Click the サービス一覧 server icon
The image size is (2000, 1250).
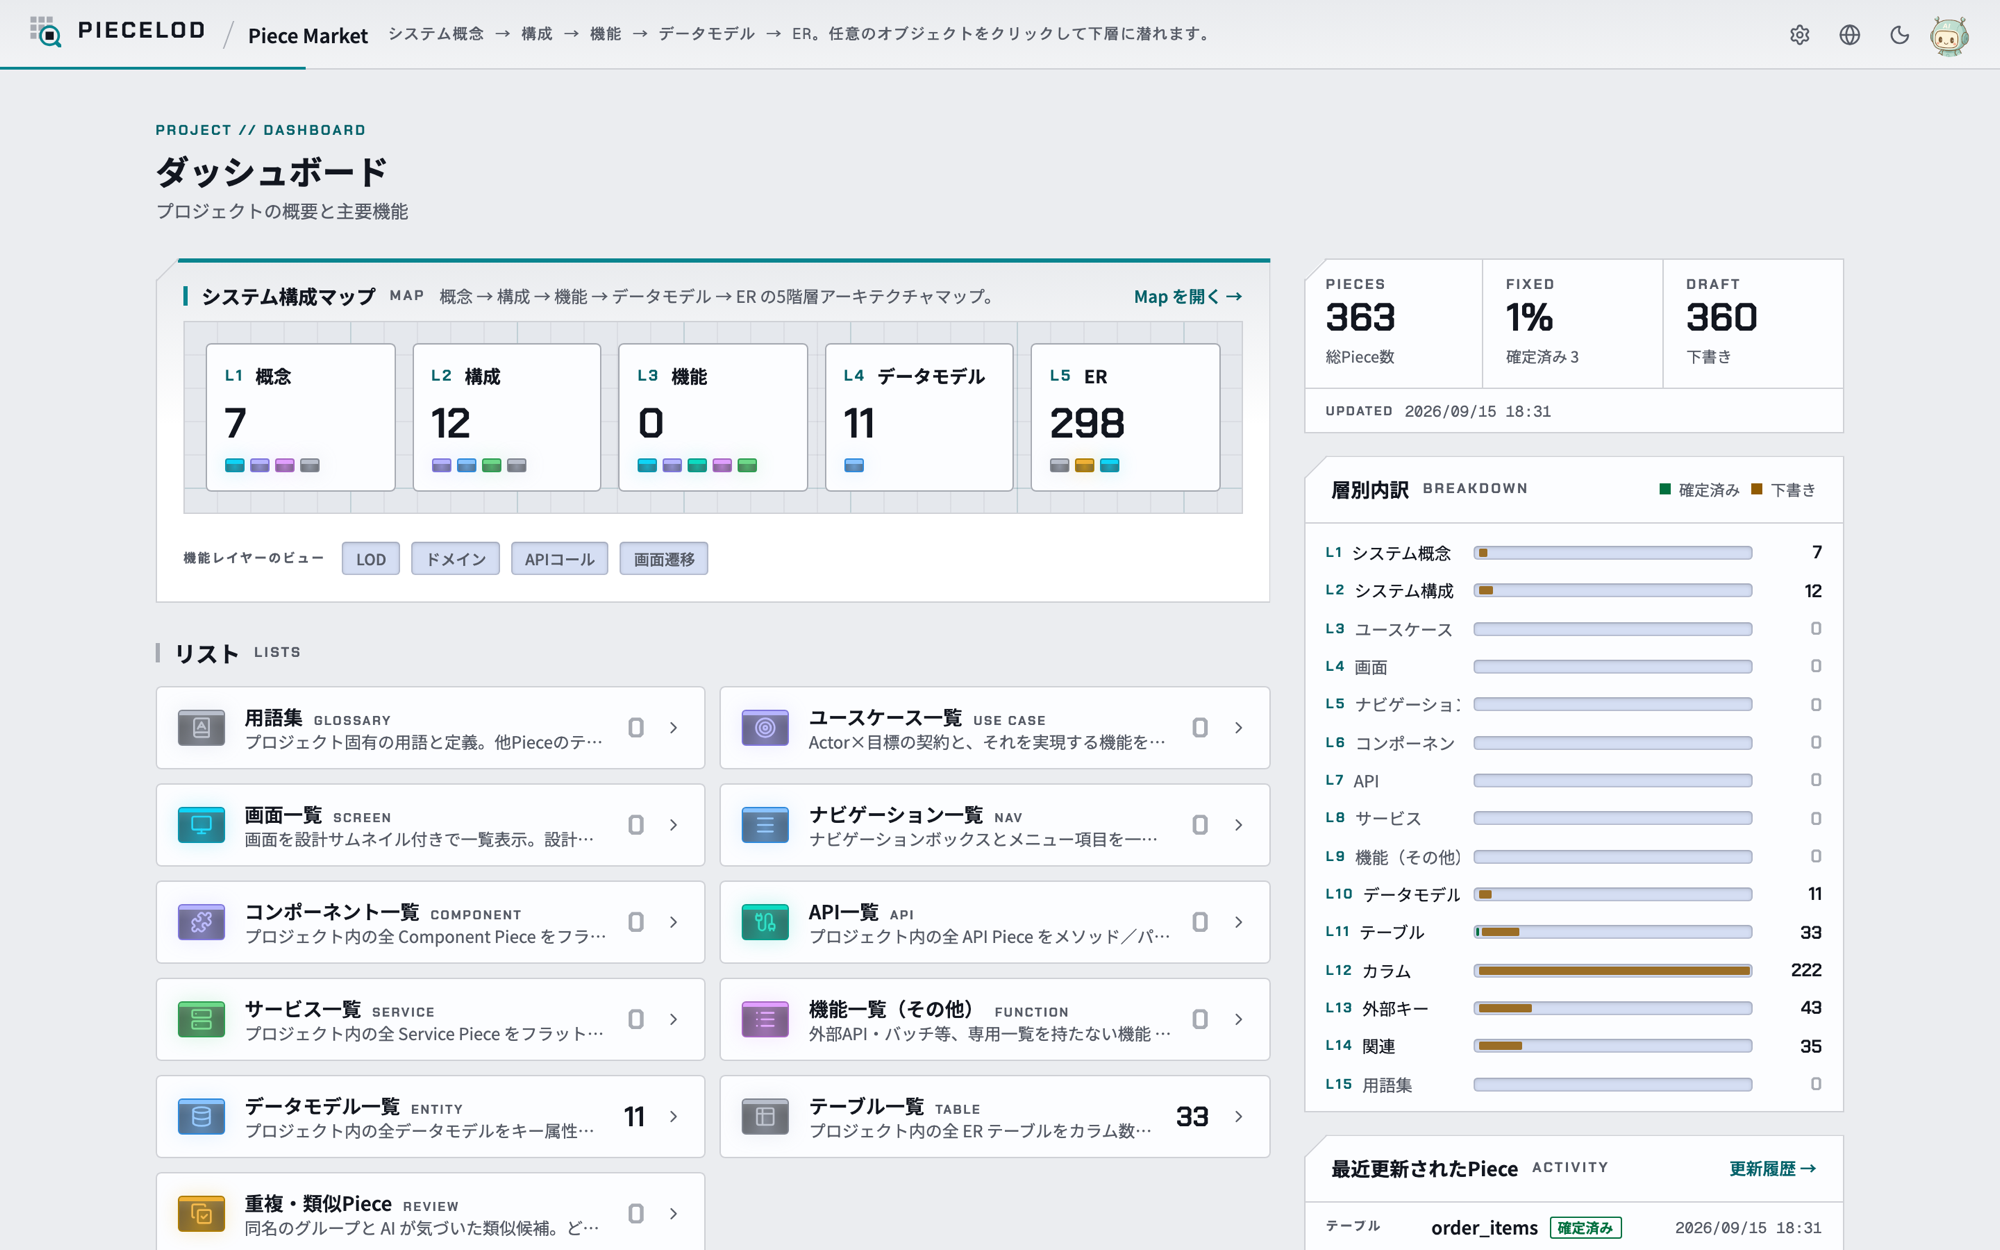(201, 1019)
